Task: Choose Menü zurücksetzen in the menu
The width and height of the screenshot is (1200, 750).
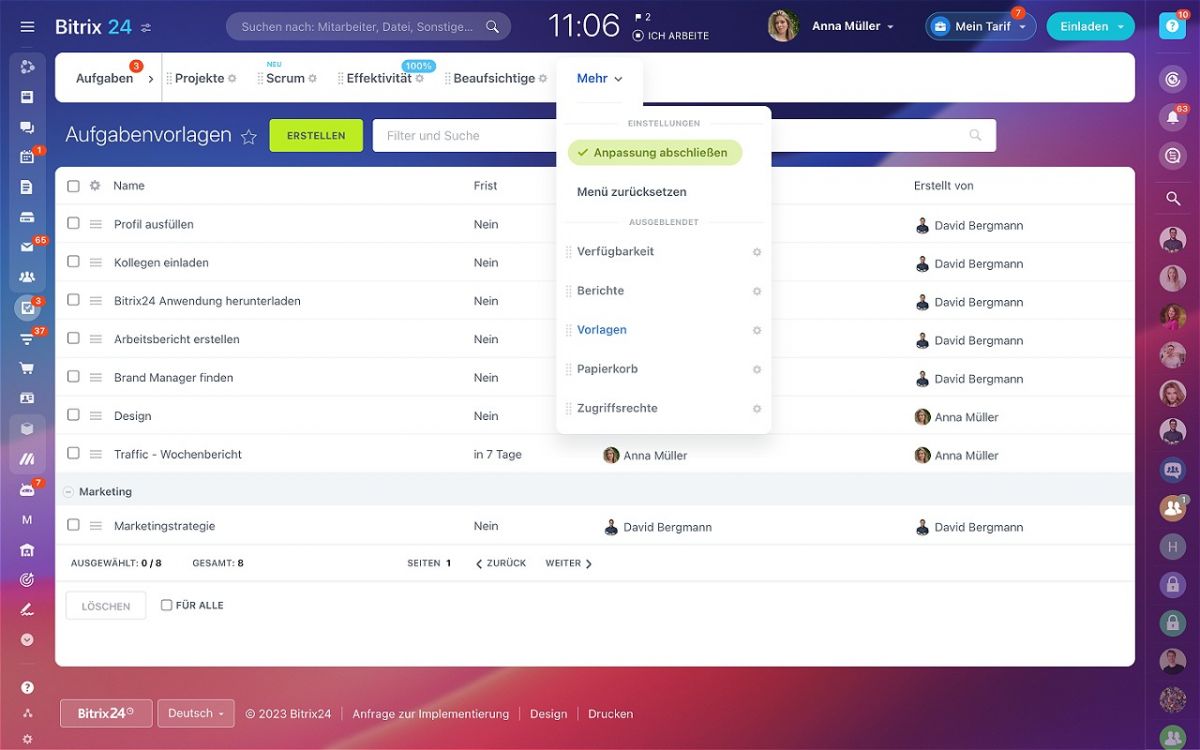Action: coord(632,192)
